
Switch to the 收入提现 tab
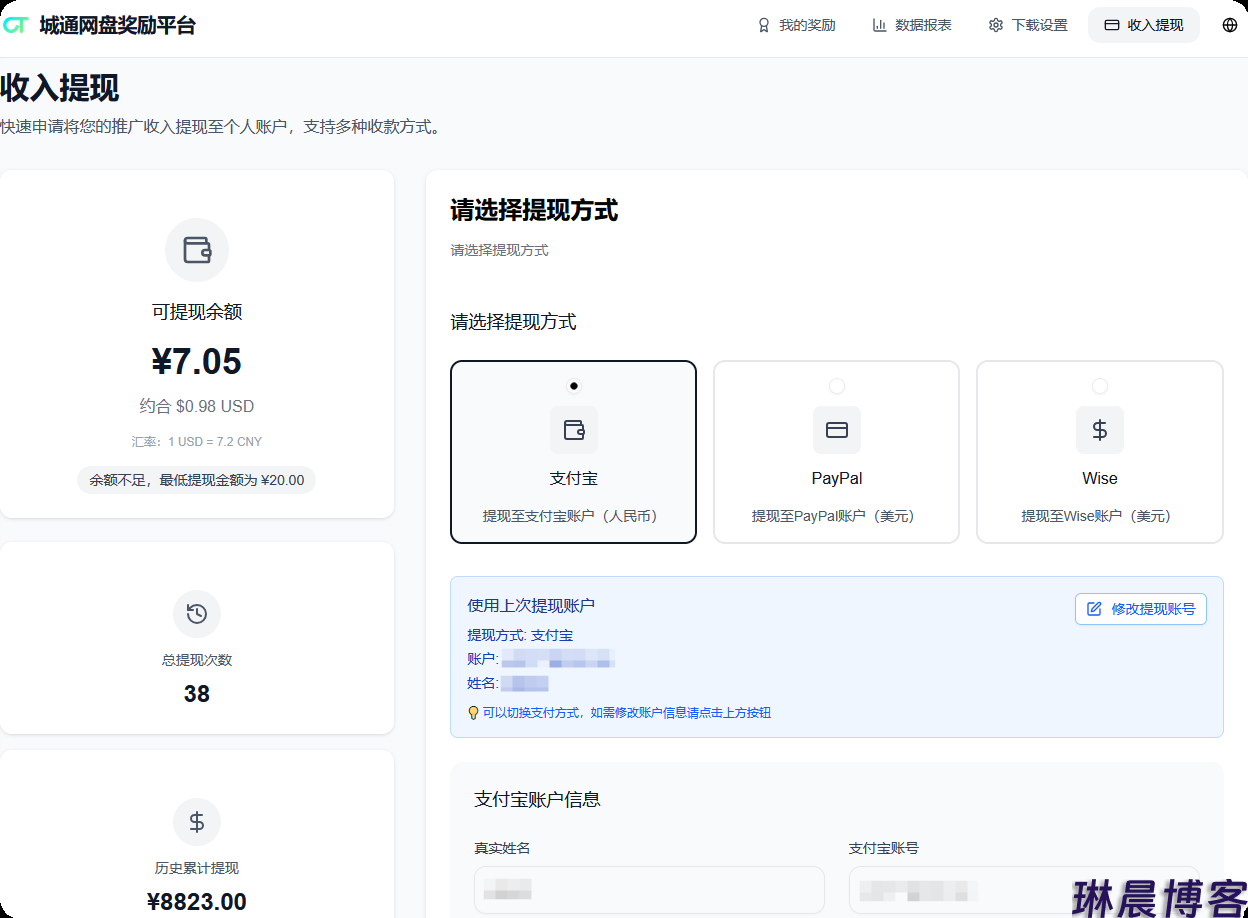[x=1144, y=25]
